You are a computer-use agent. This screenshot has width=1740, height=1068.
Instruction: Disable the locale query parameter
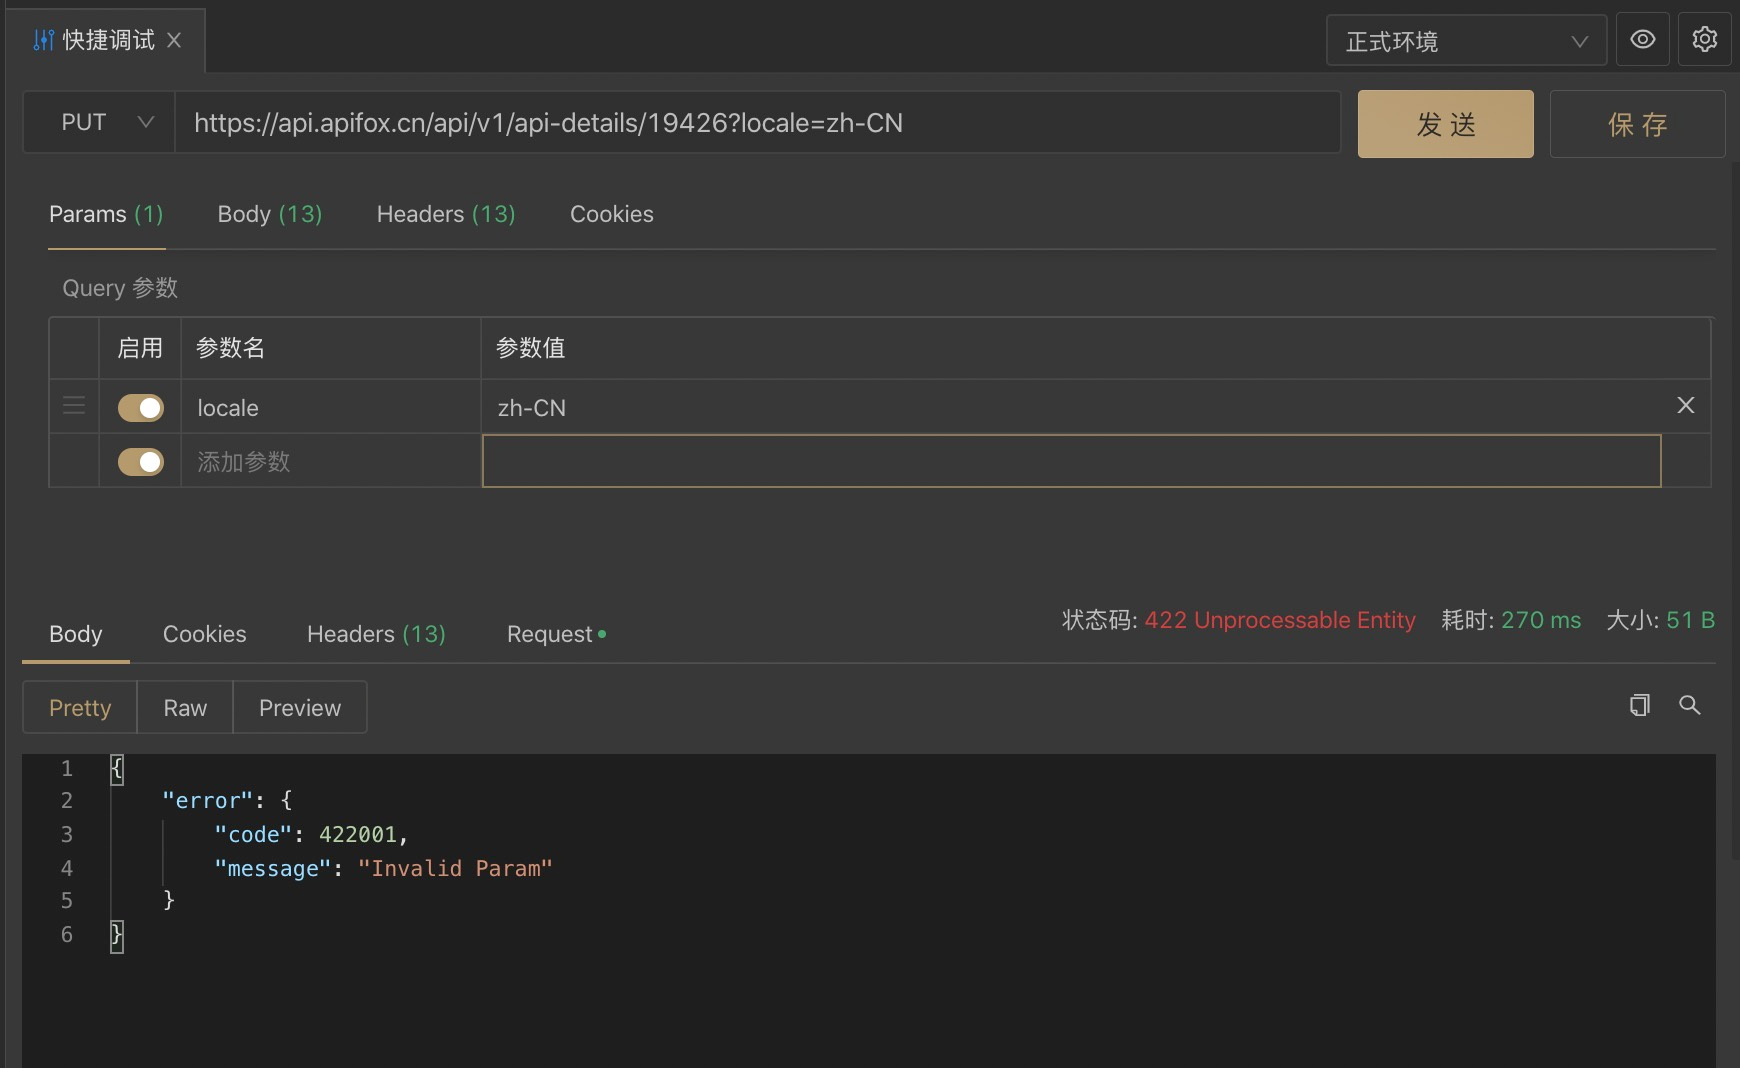tap(140, 408)
